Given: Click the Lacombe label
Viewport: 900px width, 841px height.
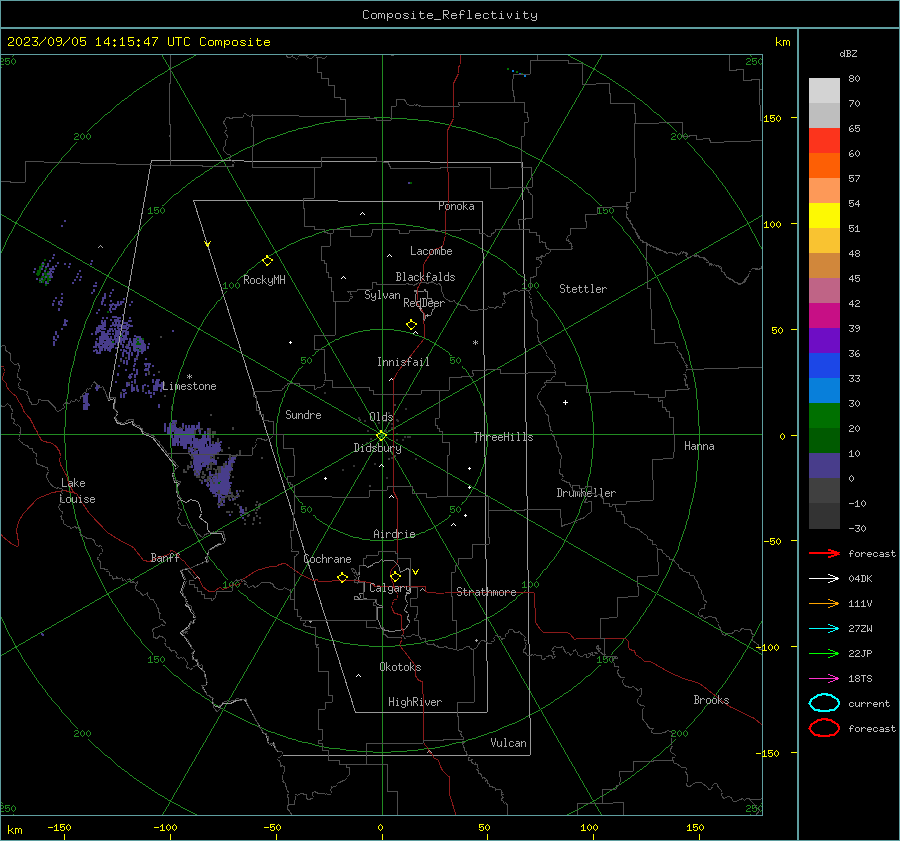Looking at the screenshot, I should [431, 251].
